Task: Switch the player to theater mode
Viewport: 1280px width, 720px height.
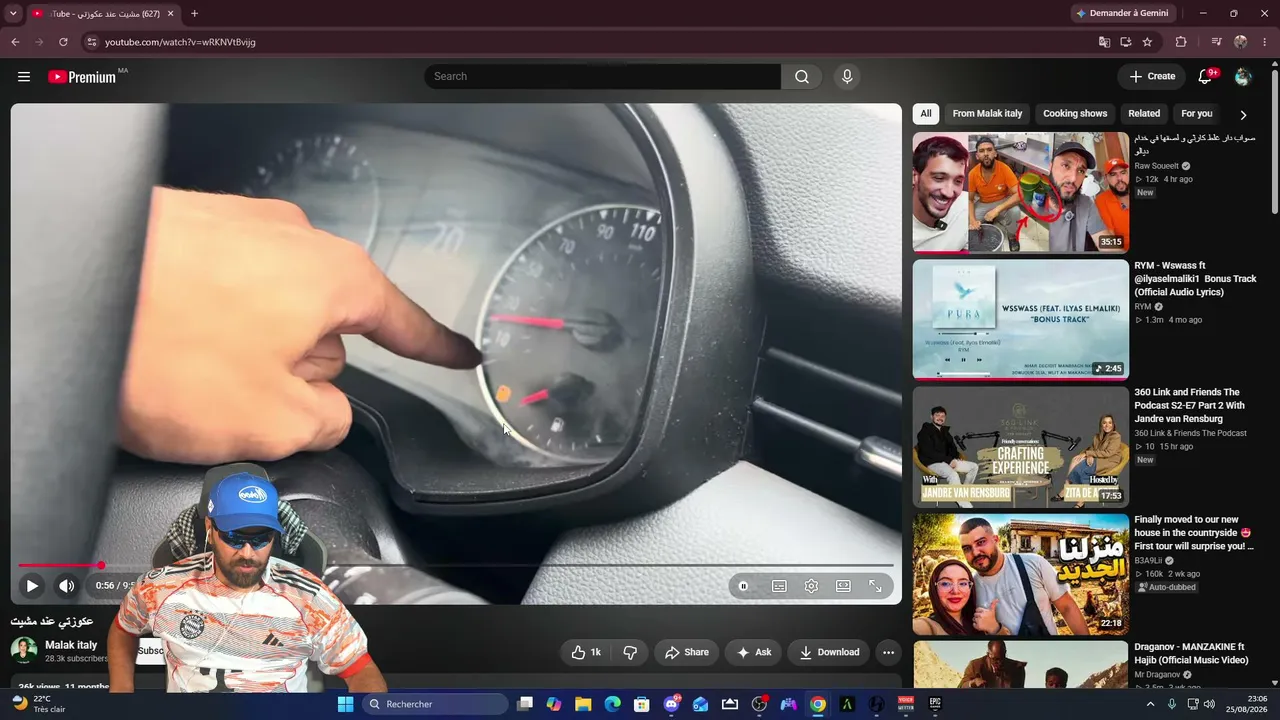Action: point(843,586)
